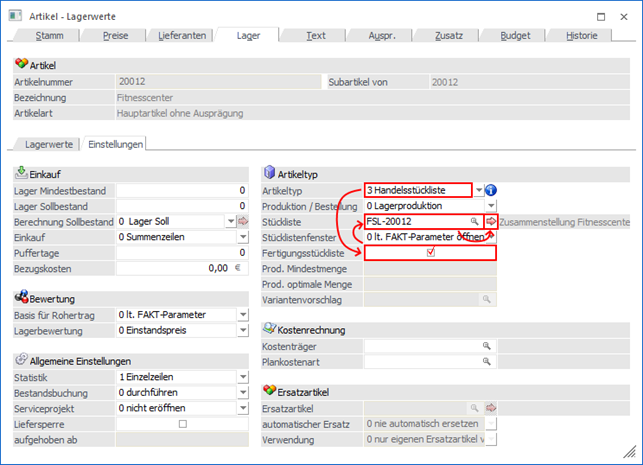Click the Puffertage input field
This screenshot has width=643, height=465.
tap(182, 253)
